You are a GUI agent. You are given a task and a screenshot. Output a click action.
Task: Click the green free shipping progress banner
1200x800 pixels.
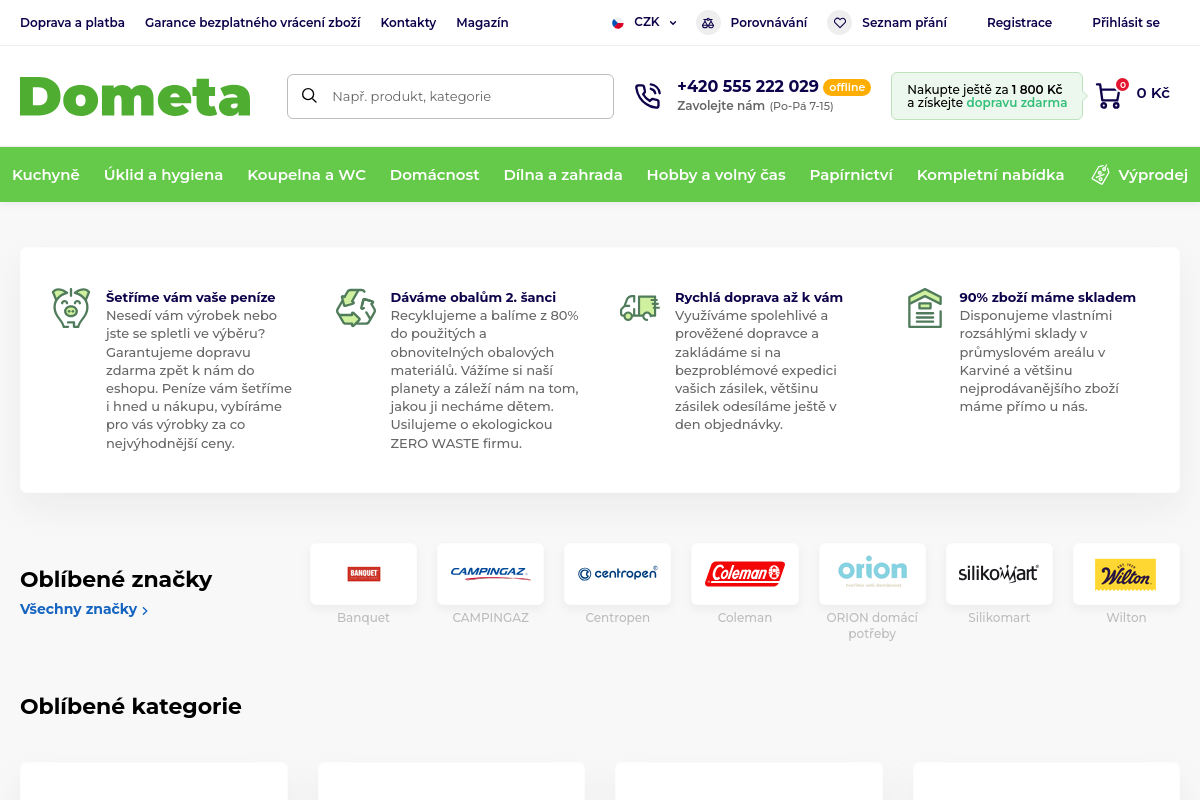[x=986, y=96]
